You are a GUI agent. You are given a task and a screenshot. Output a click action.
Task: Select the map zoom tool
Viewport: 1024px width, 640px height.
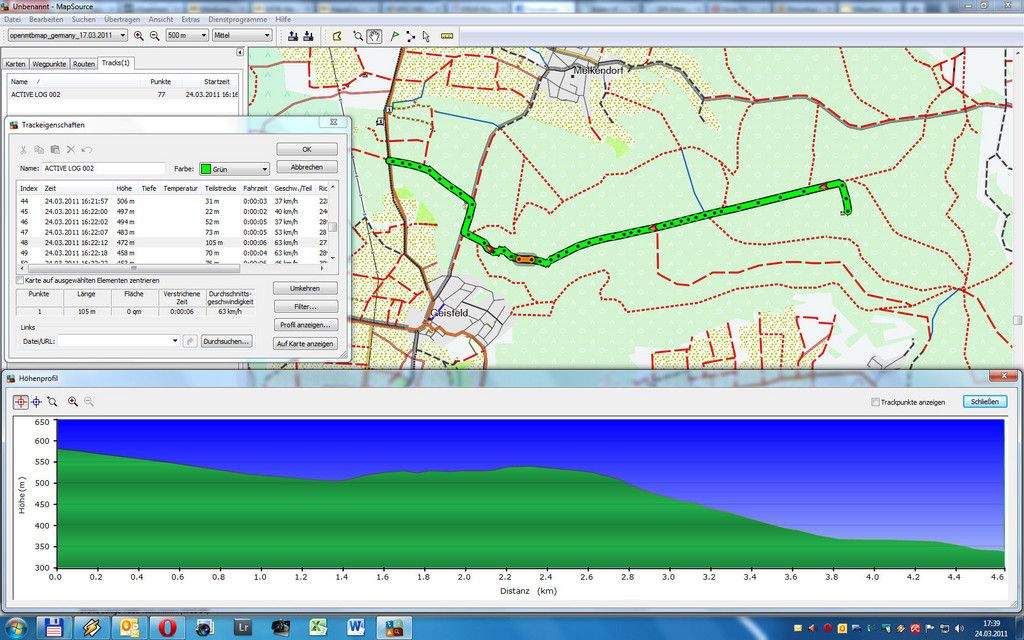(x=358, y=36)
